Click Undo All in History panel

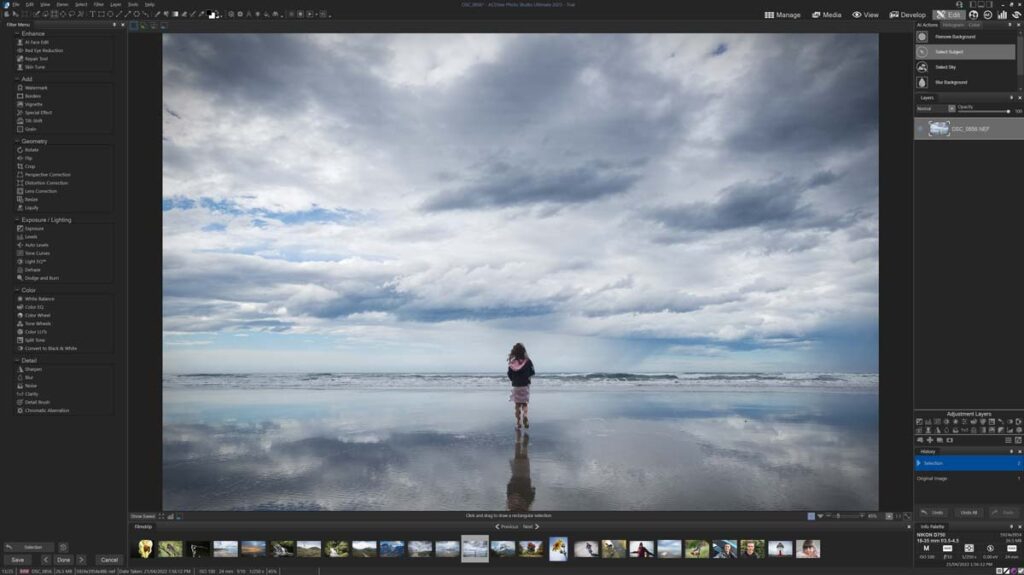click(x=968, y=512)
